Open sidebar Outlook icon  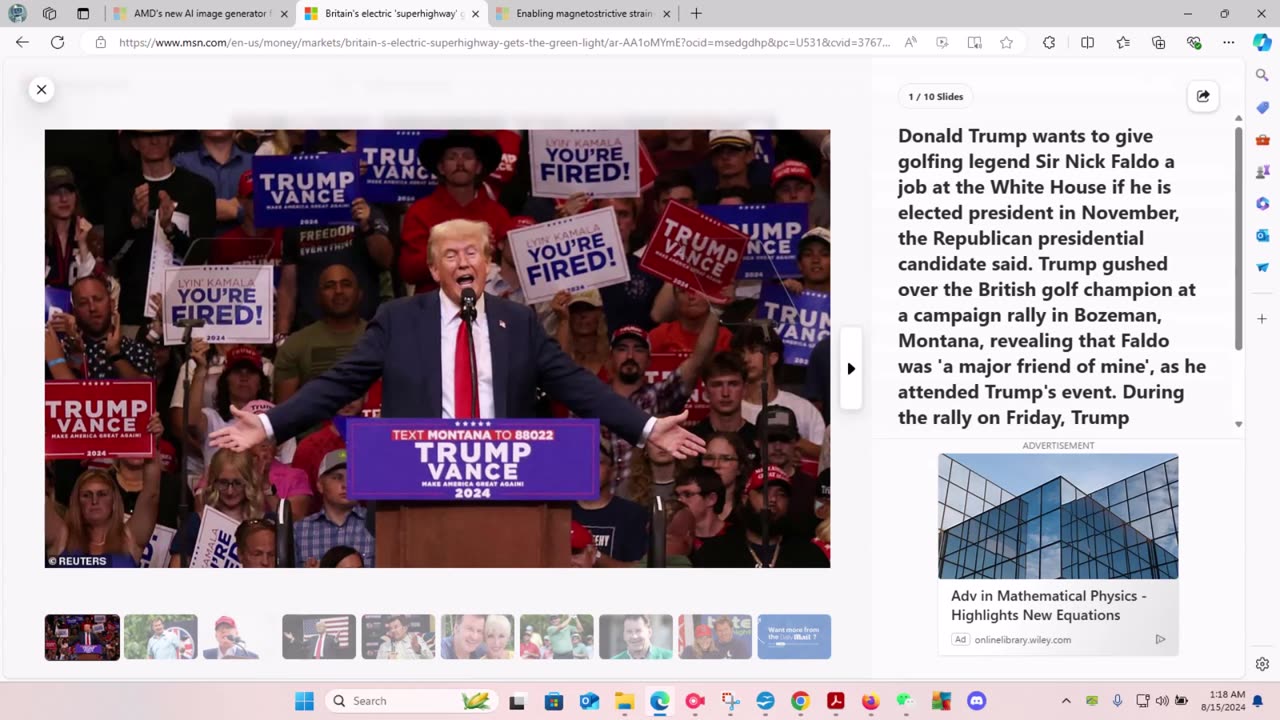[1262, 235]
